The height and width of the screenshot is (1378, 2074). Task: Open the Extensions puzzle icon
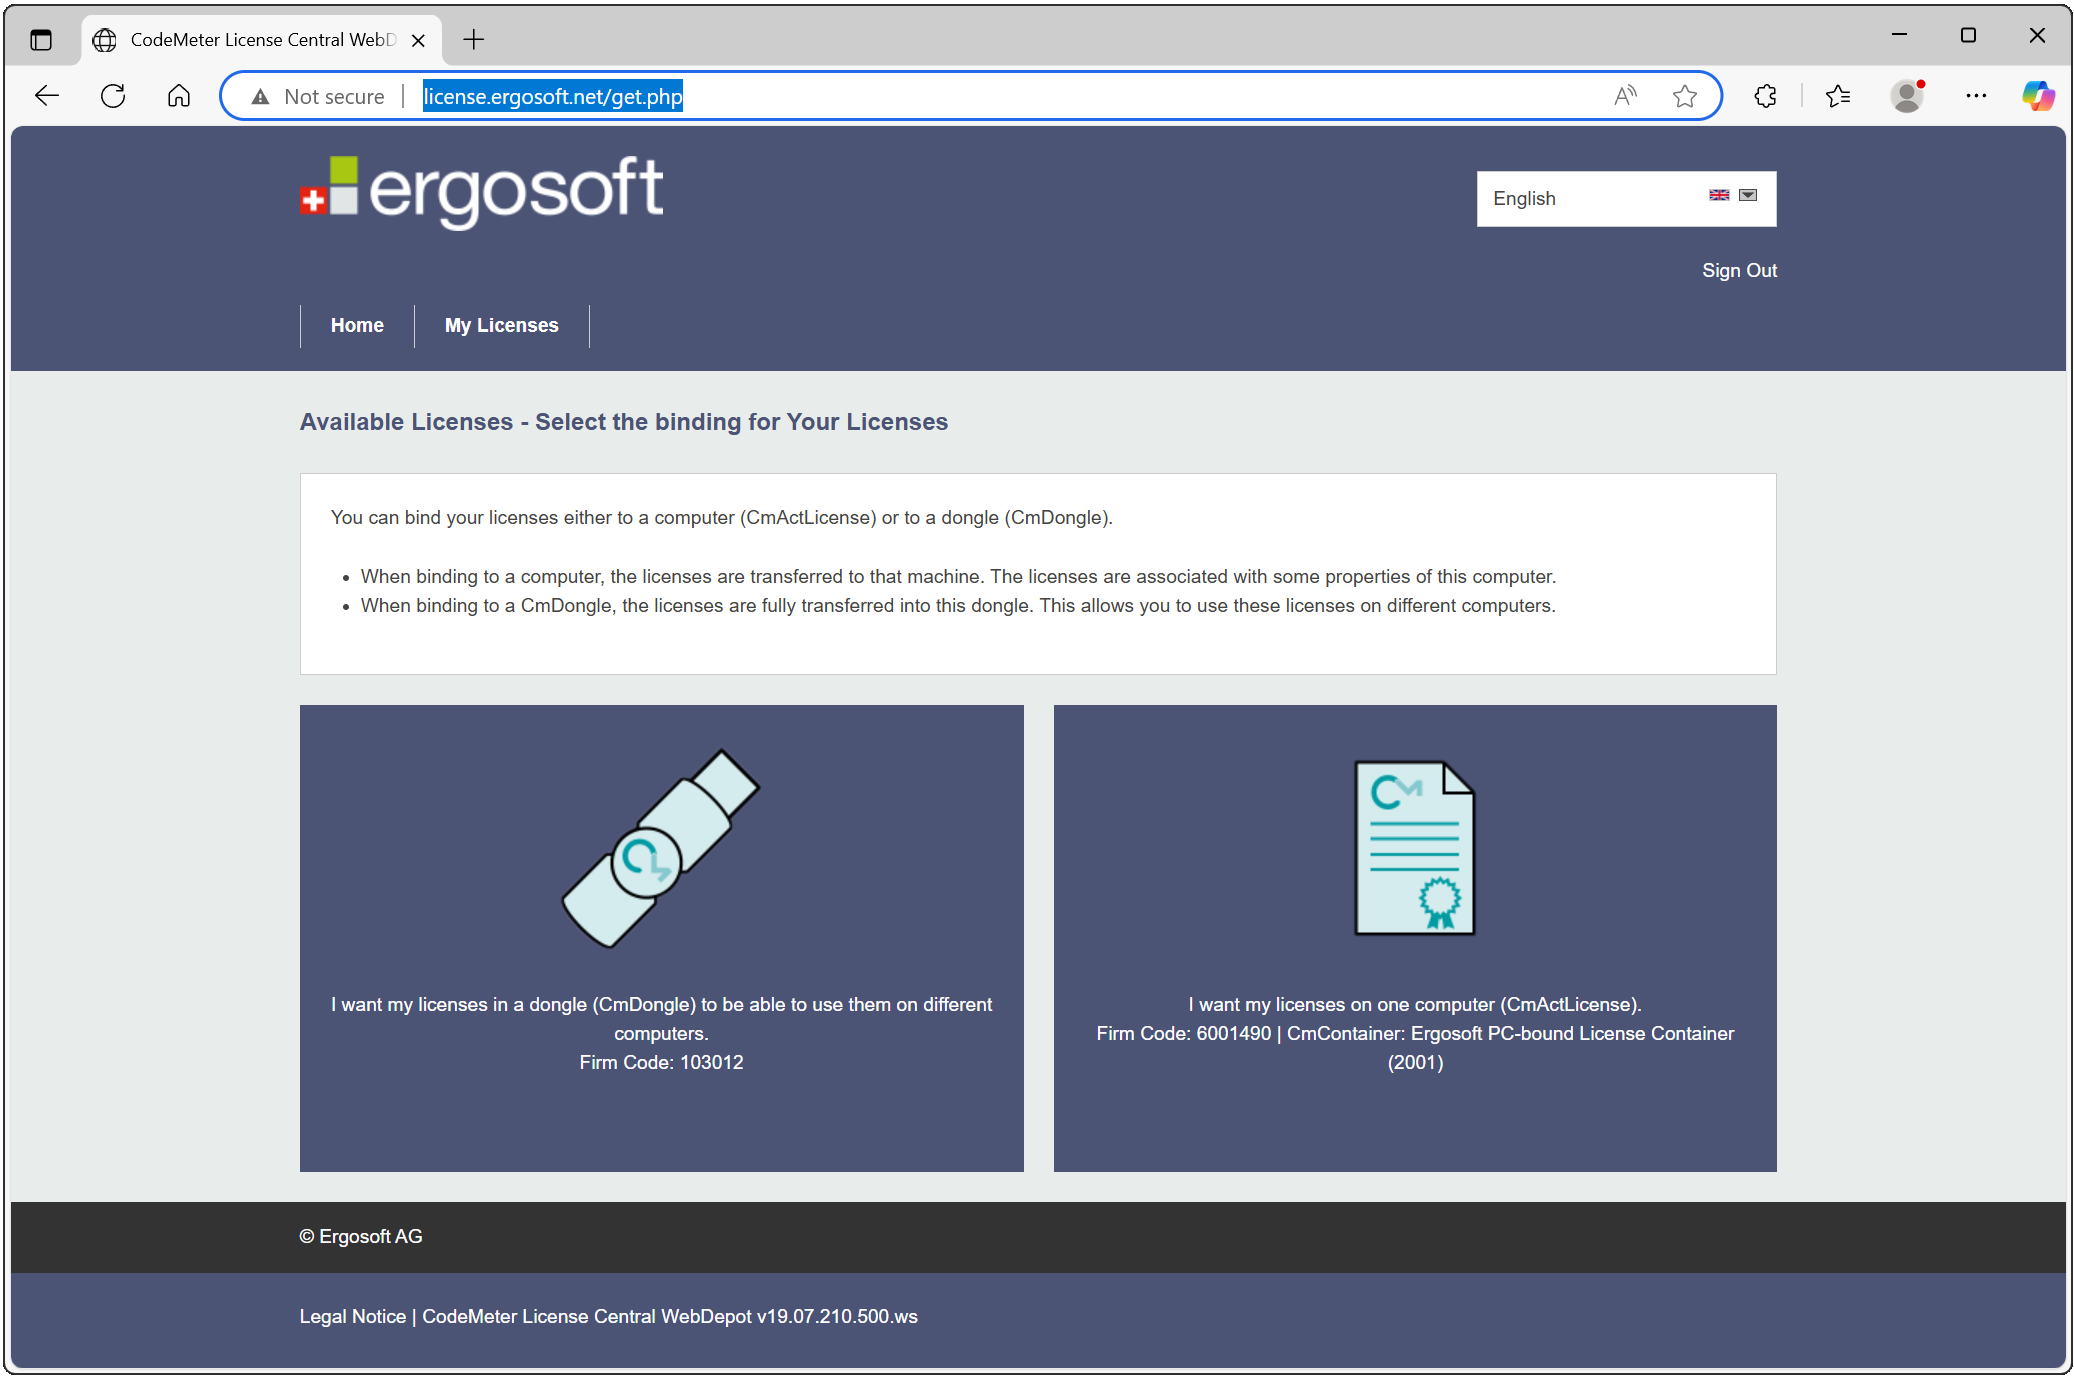point(1766,96)
